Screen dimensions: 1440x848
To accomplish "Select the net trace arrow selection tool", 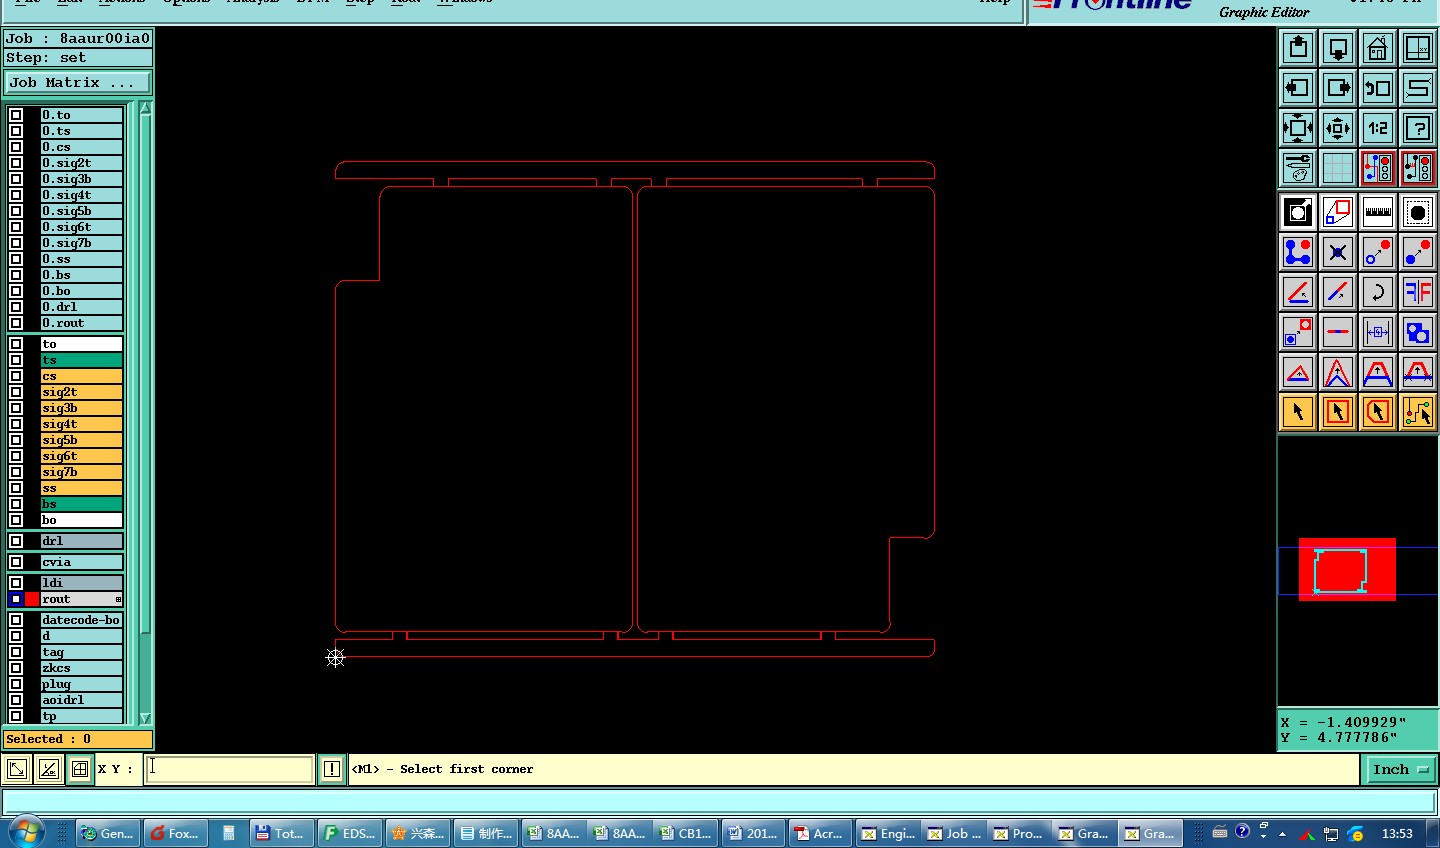I will (x=1418, y=412).
